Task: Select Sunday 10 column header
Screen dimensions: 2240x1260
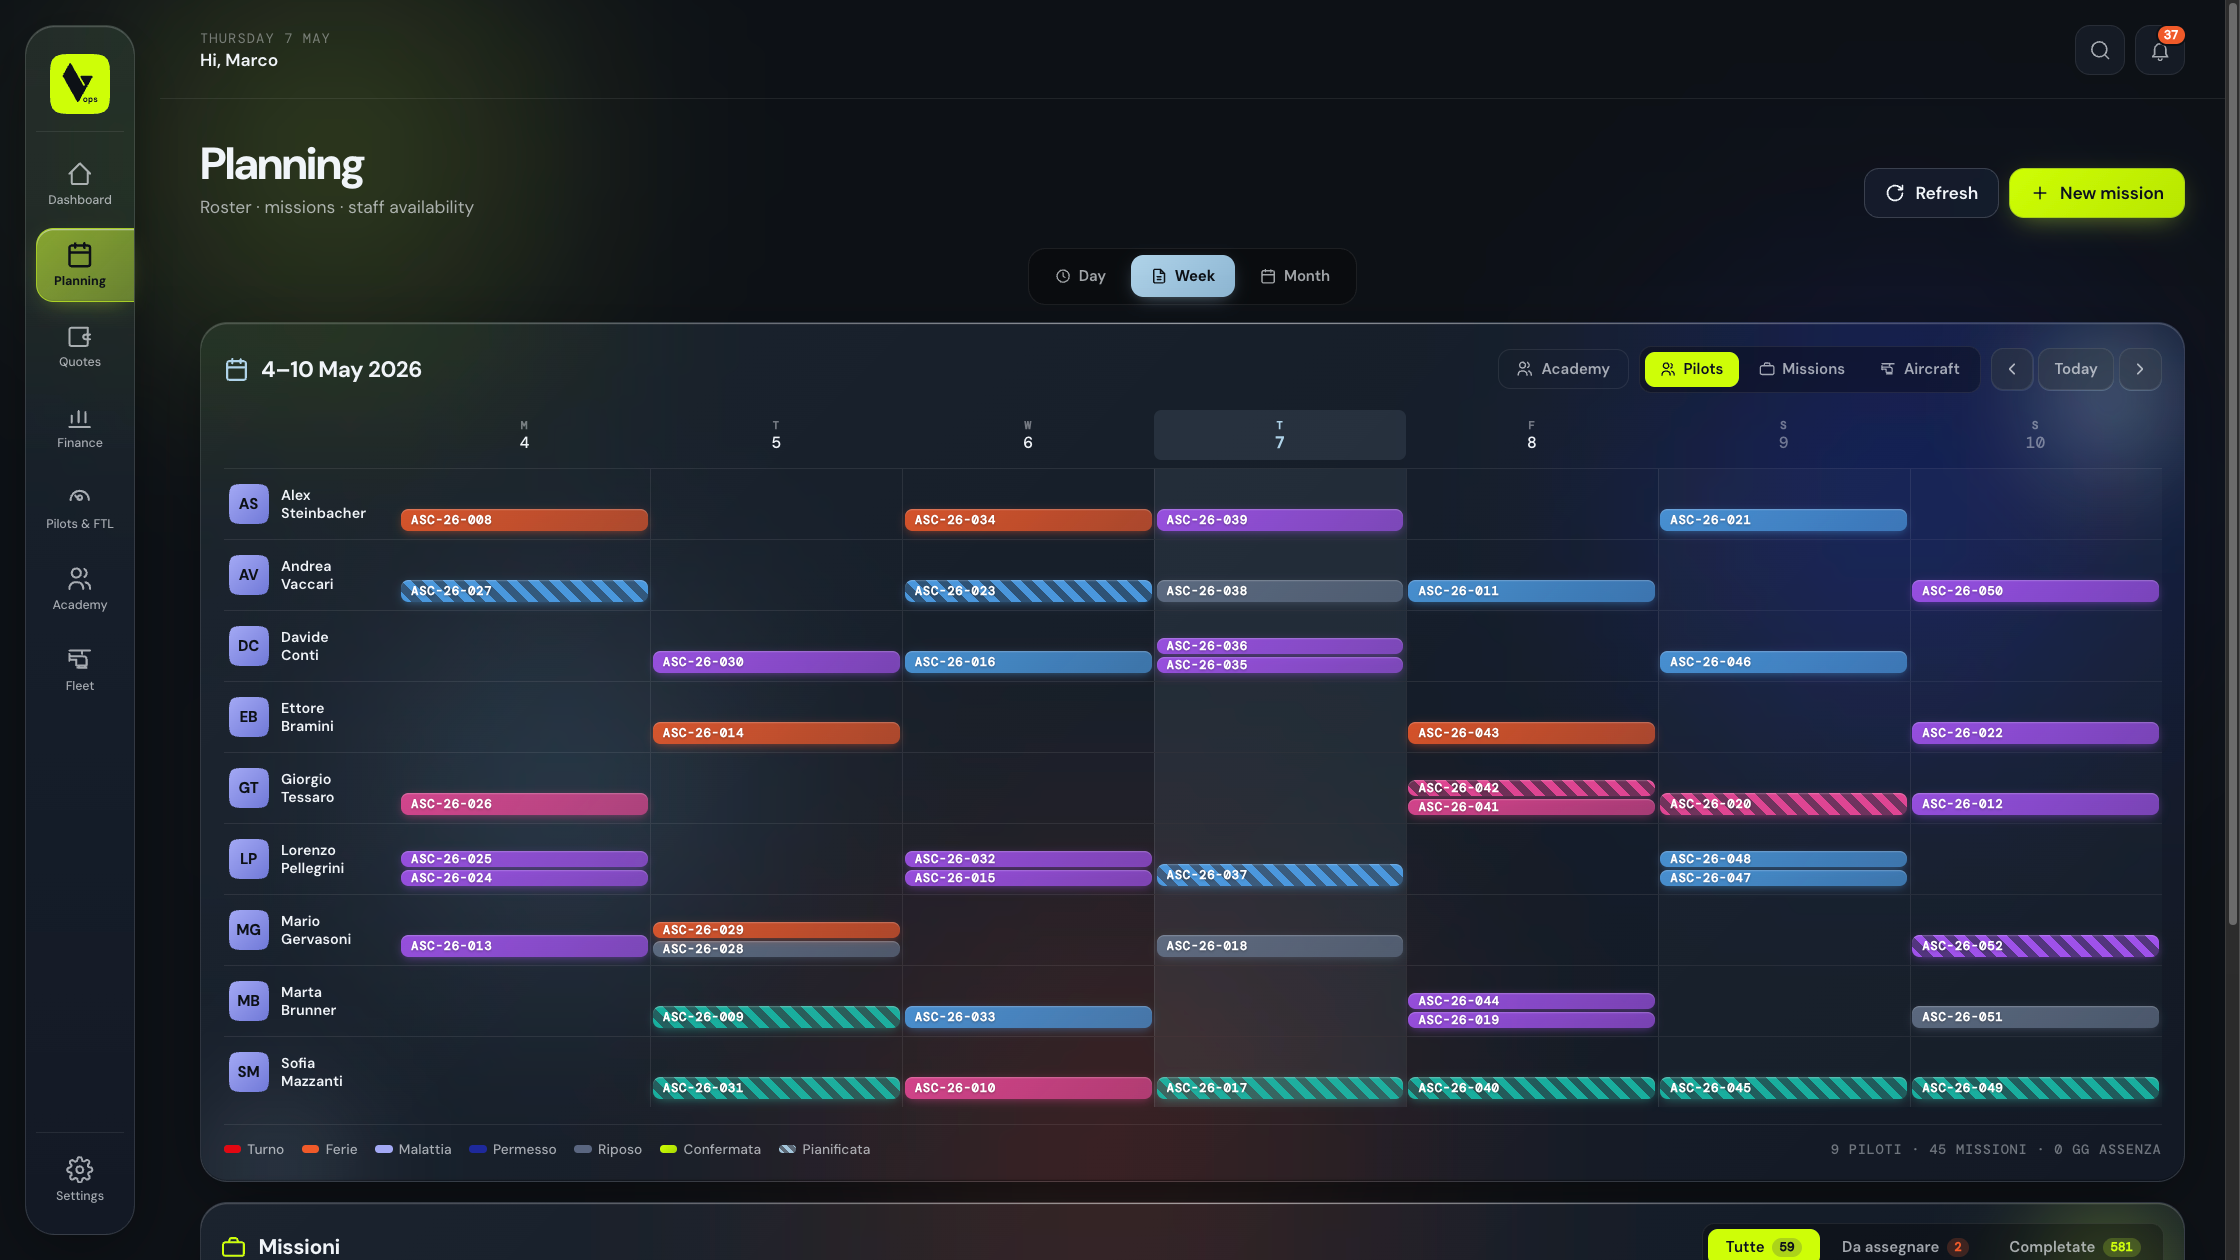Action: pos(2035,435)
